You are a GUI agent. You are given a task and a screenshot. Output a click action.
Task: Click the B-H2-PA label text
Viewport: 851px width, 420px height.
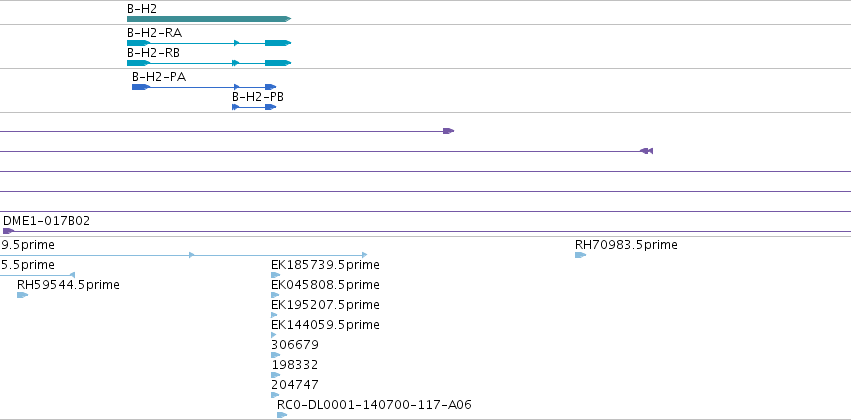pos(159,77)
